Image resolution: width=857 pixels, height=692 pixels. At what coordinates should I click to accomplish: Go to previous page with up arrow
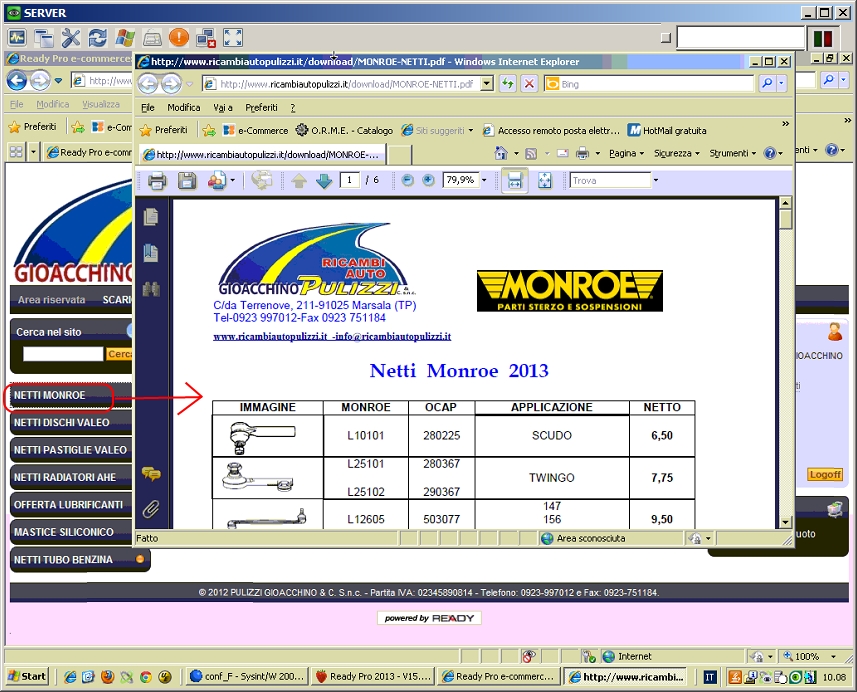point(298,180)
